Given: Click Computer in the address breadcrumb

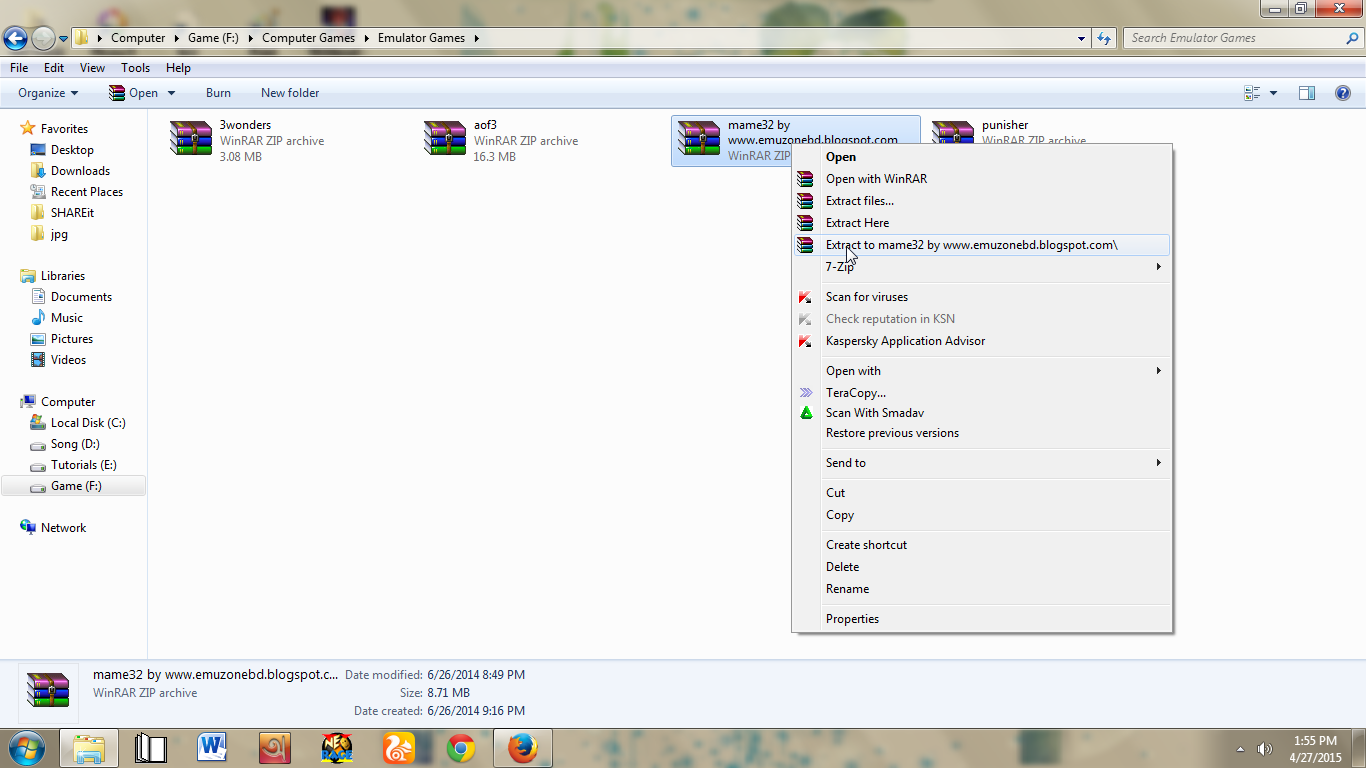Looking at the screenshot, I should pos(138,38).
